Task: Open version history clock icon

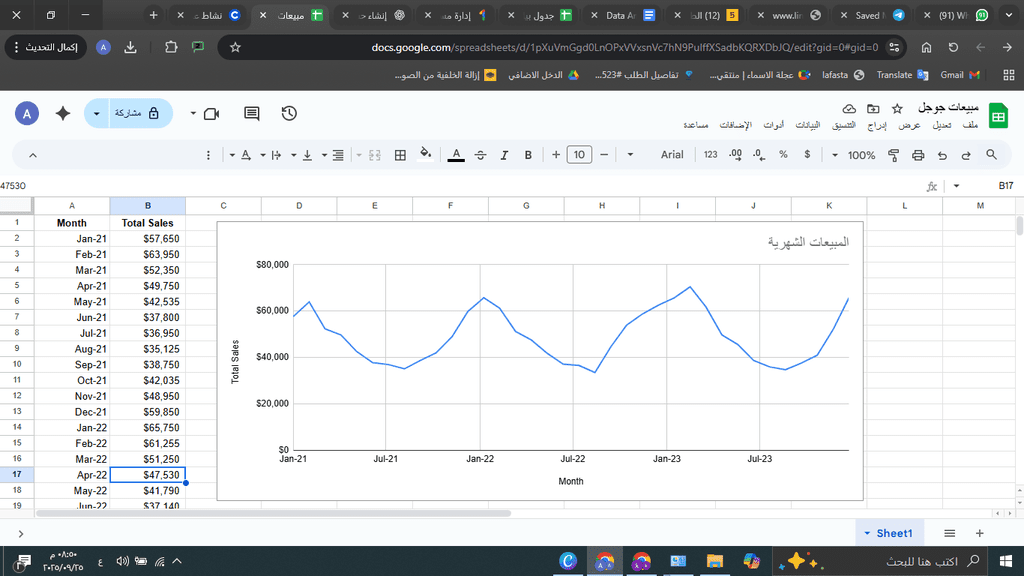Action: coord(289,114)
